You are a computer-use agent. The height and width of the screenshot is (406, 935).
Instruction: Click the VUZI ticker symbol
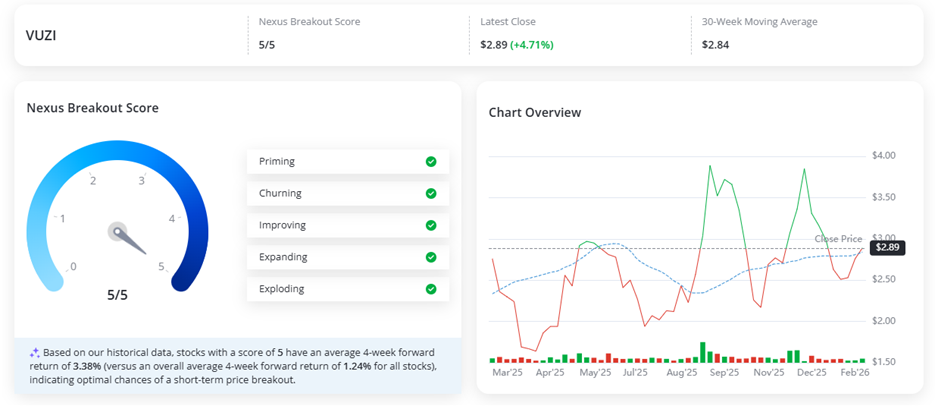(43, 34)
